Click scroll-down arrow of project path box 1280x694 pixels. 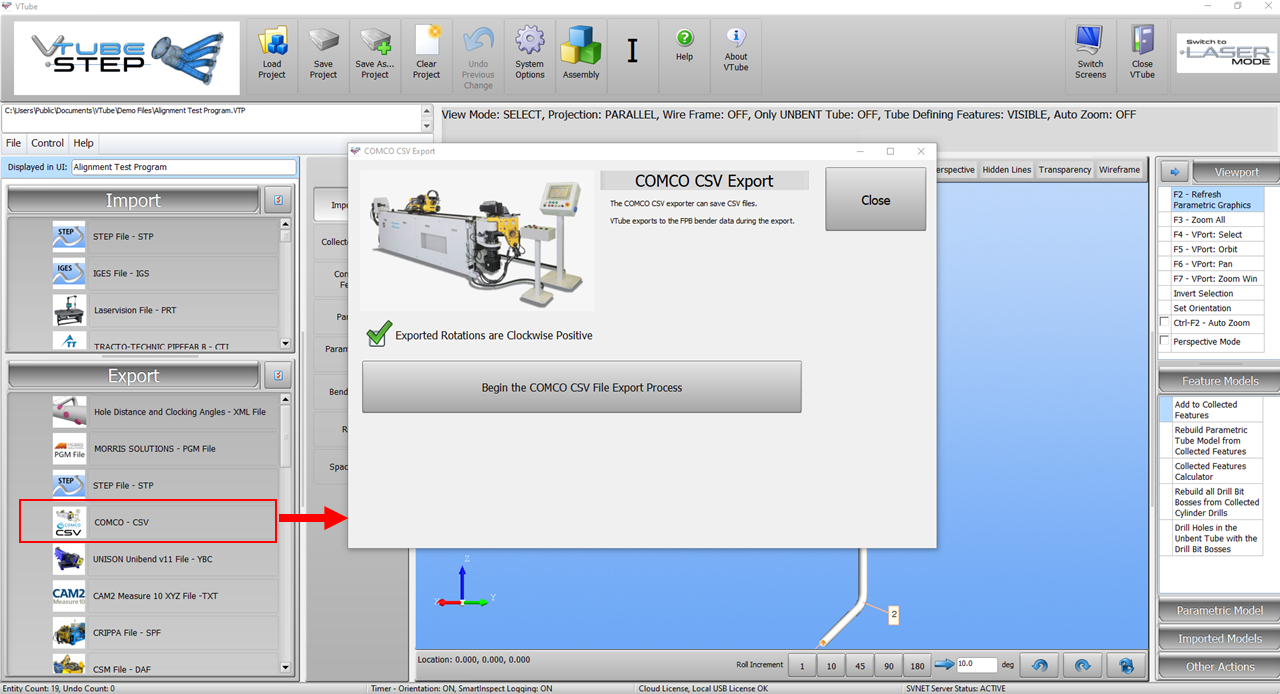tap(427, 125)
